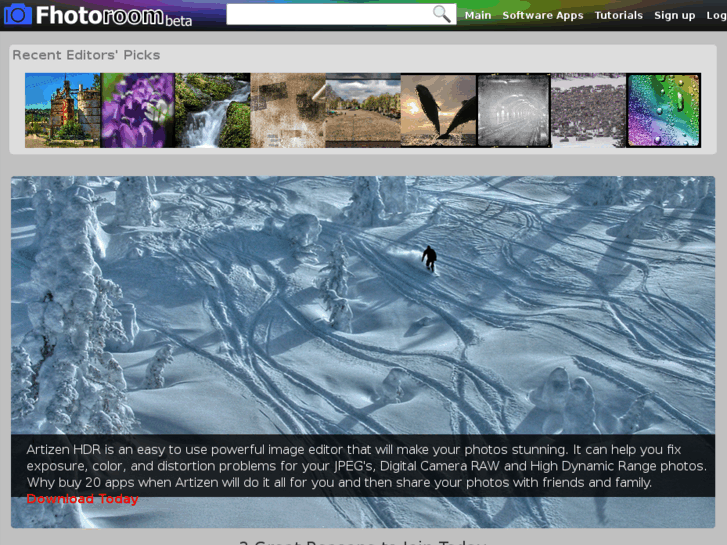Open the jumping dolphins sunset thumbnail
The width and height of the screenshot is (727, 545).
click(x=438, y=110)
